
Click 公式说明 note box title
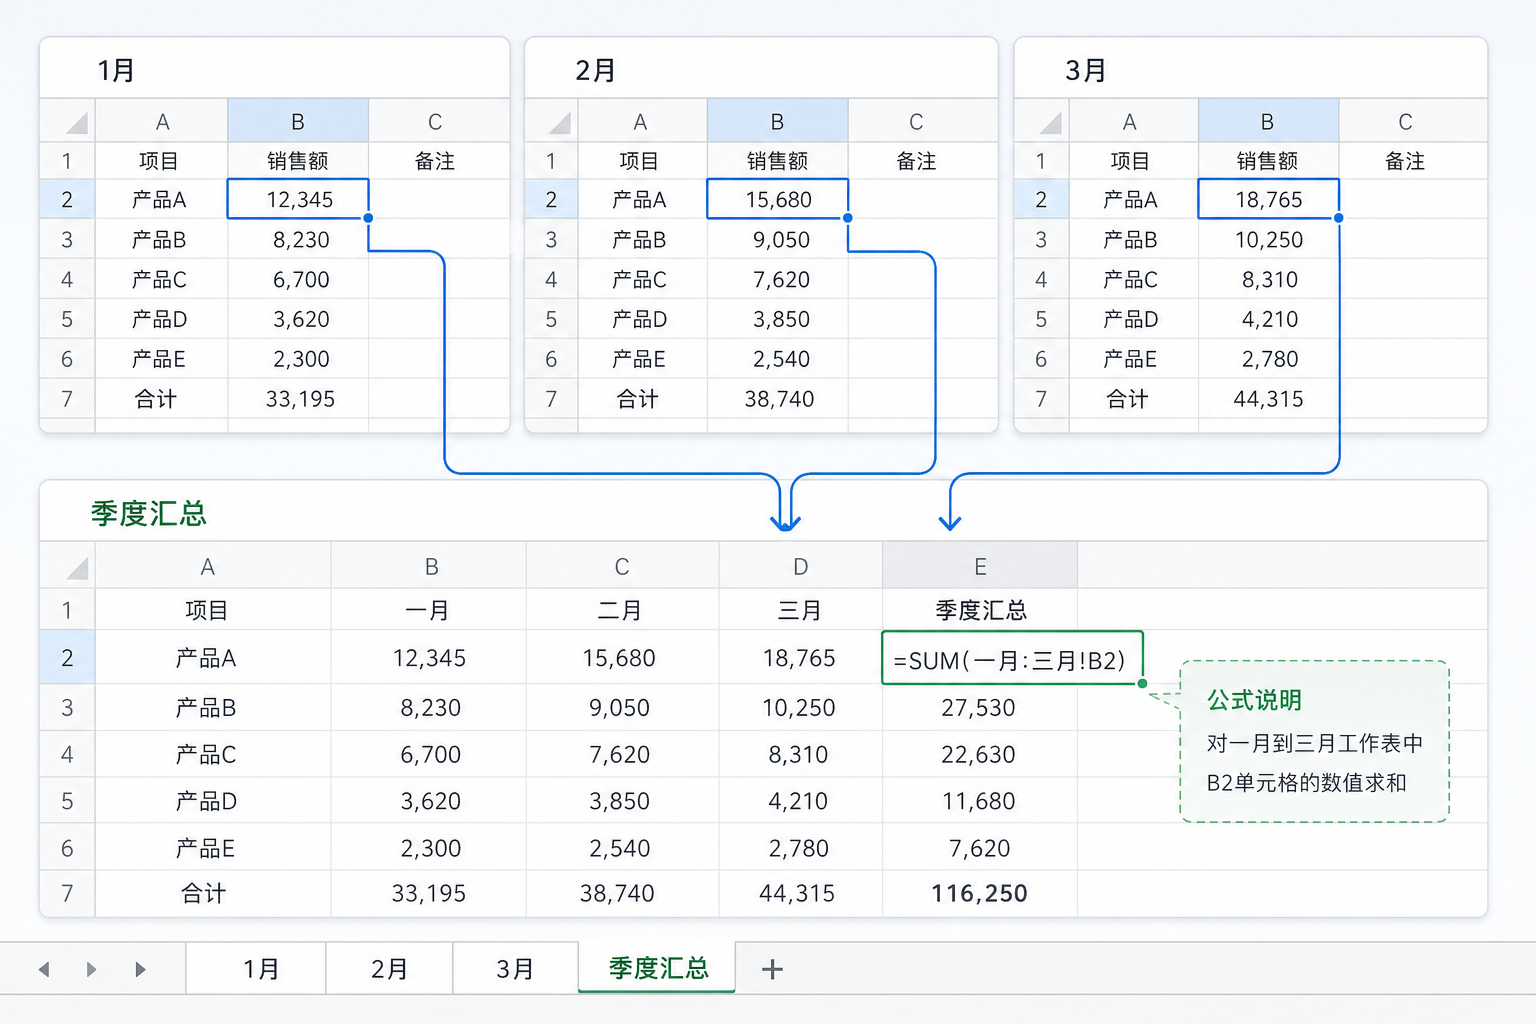tap(1254, 700)
